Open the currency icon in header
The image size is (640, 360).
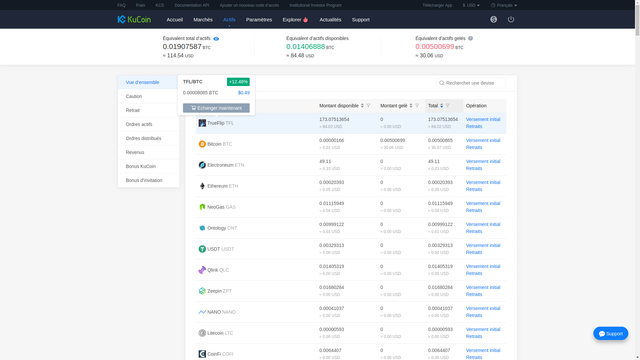[x=493, y=19]
